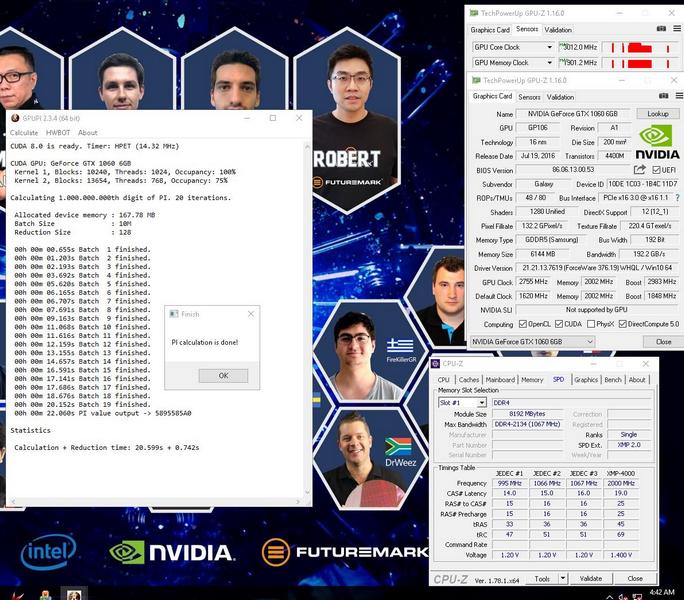Click the BIOS Version value 86.06.13.00.53

coord(573,169)
